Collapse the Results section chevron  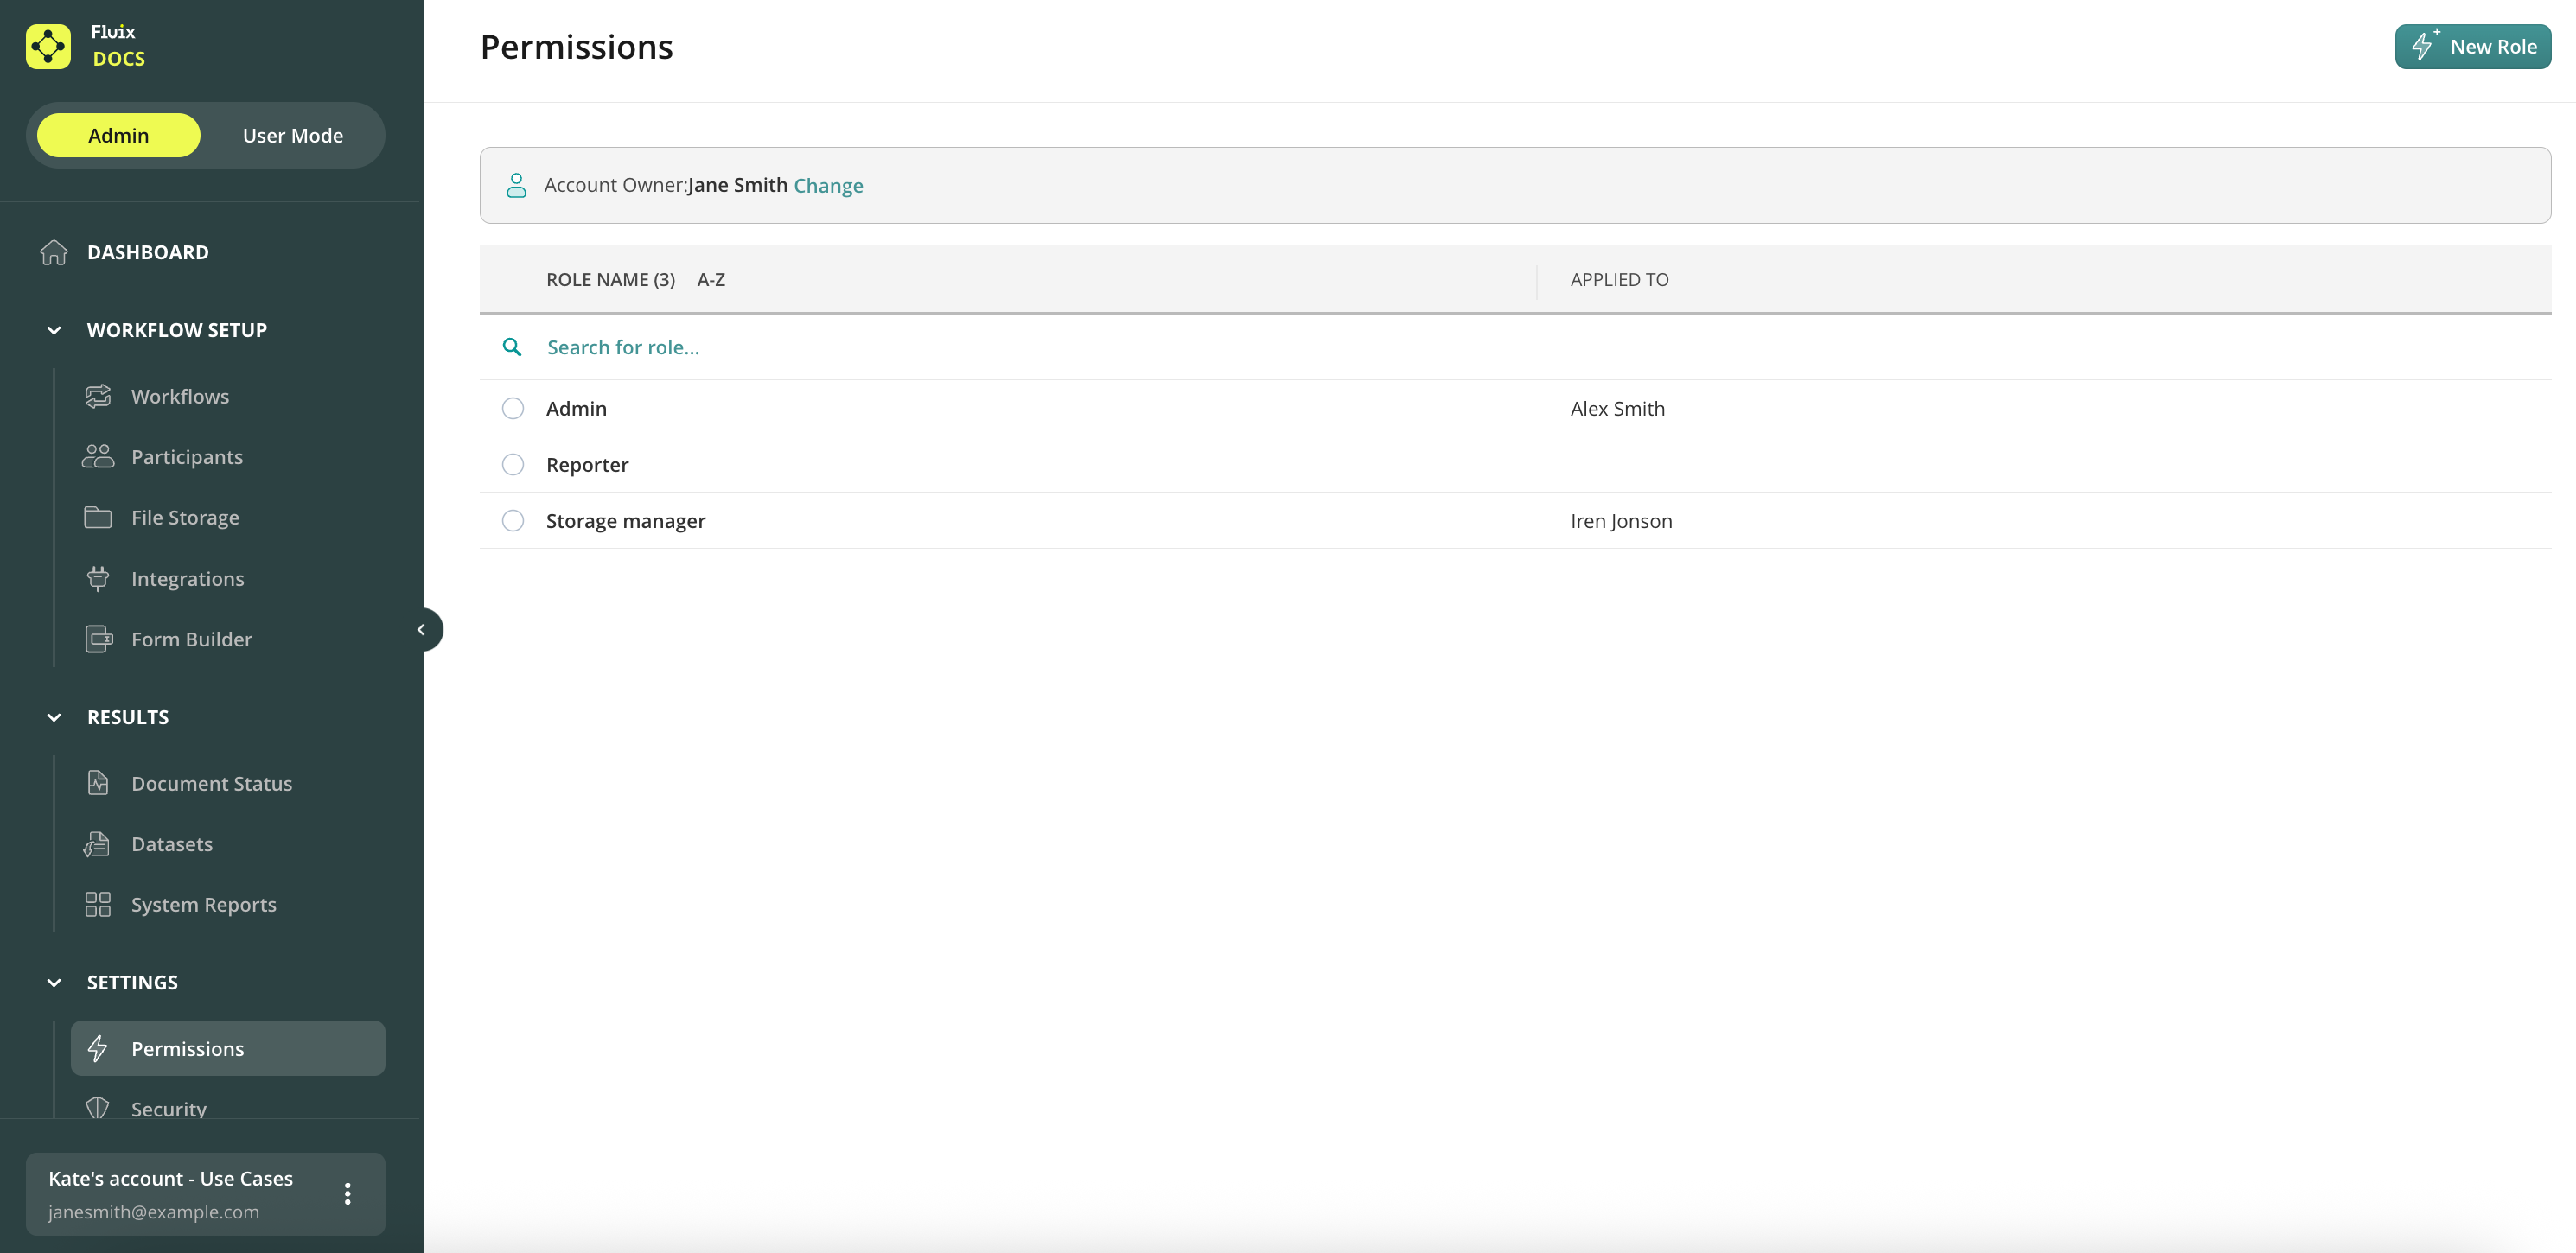[x=54, y=717]
